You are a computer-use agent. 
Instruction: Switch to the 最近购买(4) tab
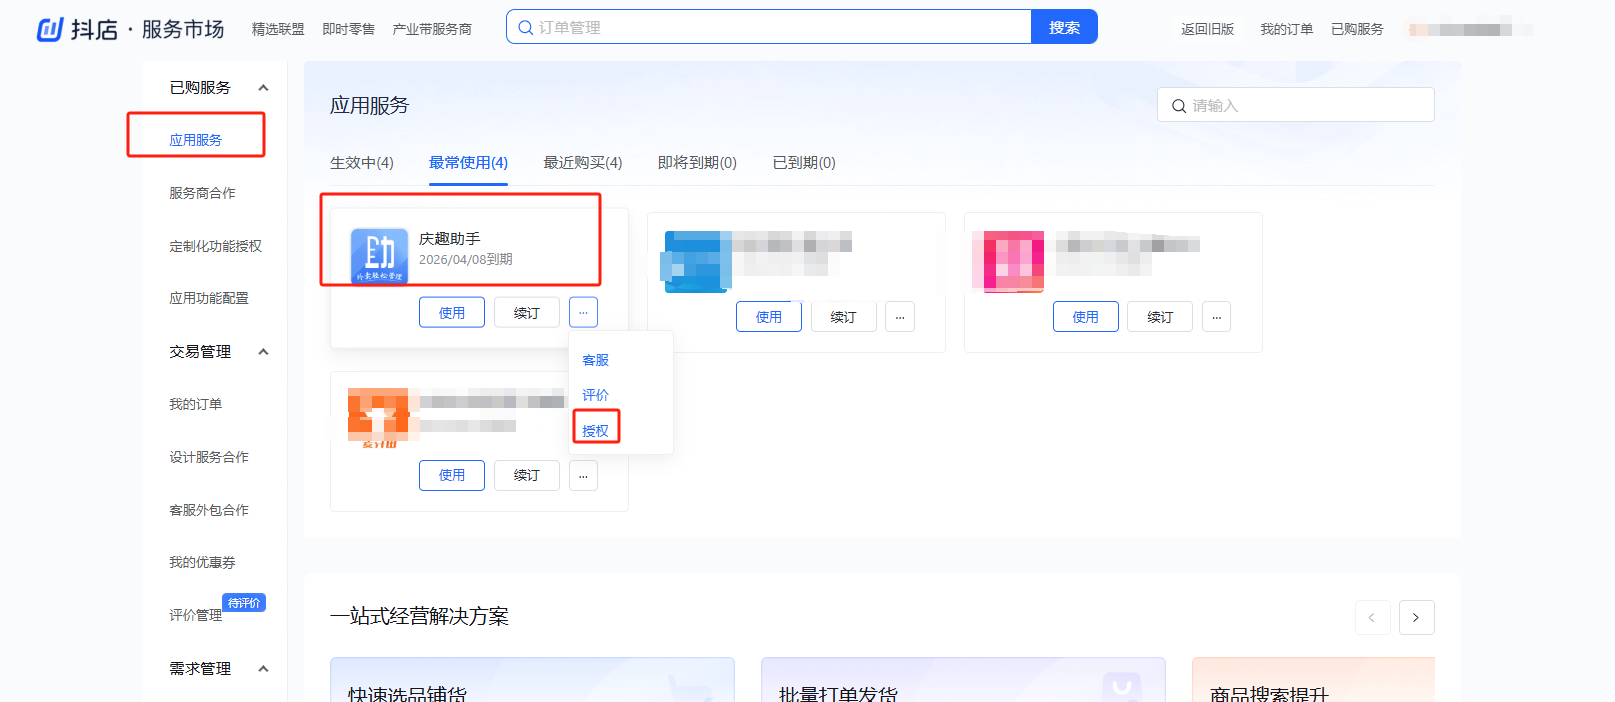click(x=582, y=163)
